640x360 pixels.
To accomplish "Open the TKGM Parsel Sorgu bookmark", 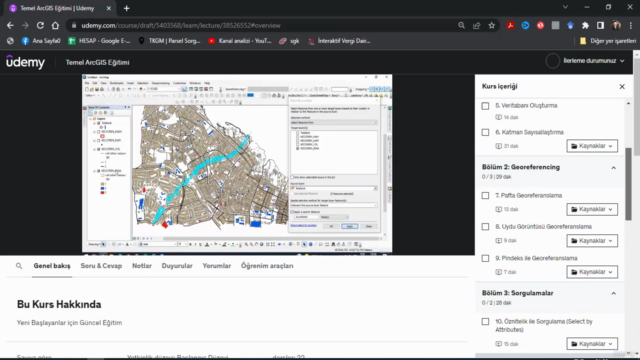I will click(x=169, y=41).
